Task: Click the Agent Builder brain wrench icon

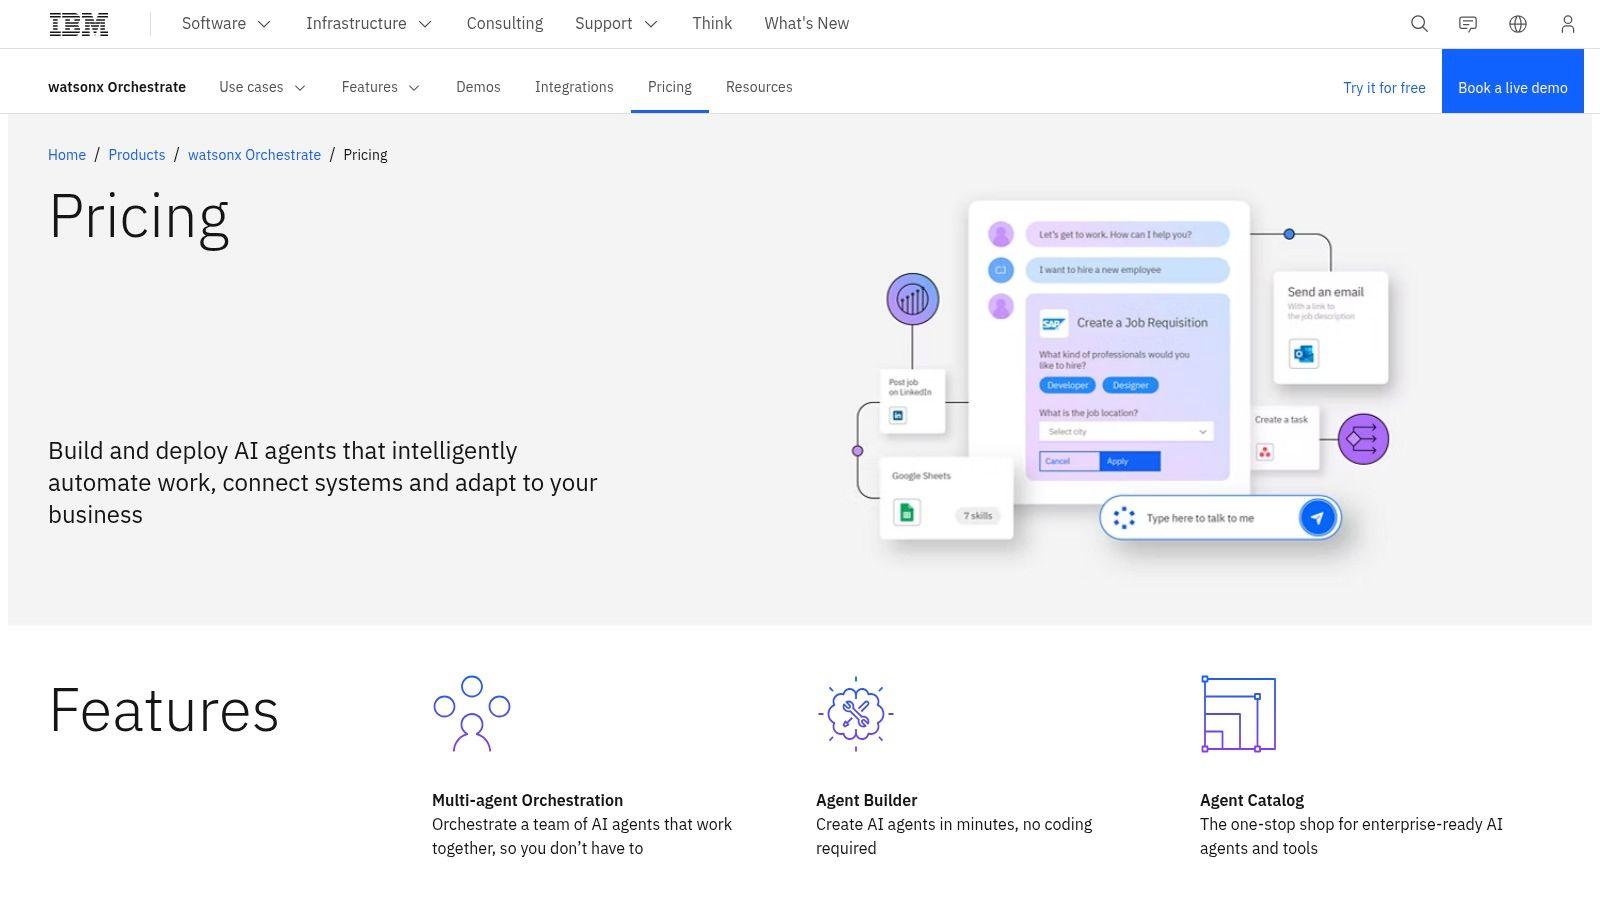Action: coord(855,713)
